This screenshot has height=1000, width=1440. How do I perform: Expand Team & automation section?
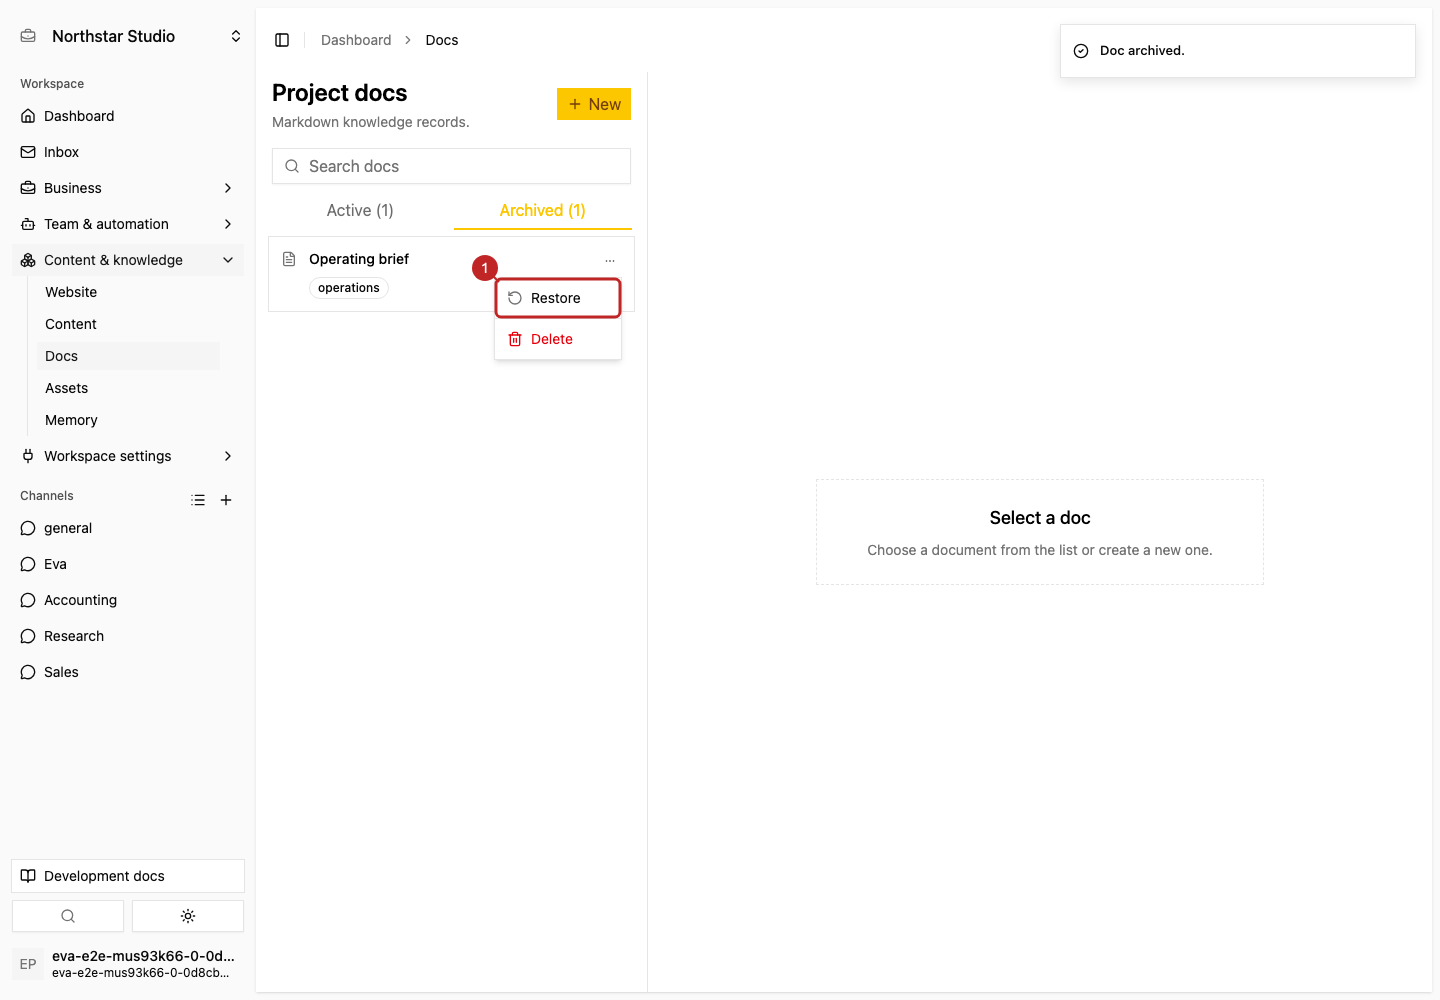tap(128, 224)
